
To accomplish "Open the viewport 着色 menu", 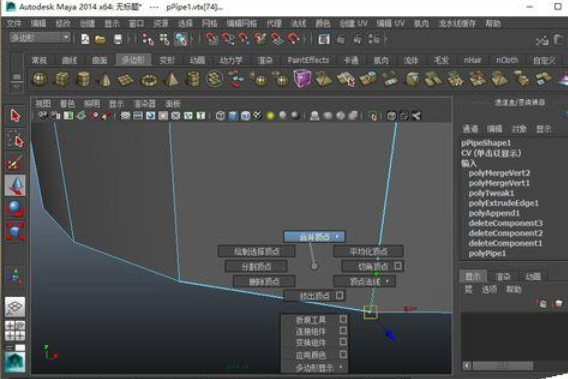I will point(67,104).
